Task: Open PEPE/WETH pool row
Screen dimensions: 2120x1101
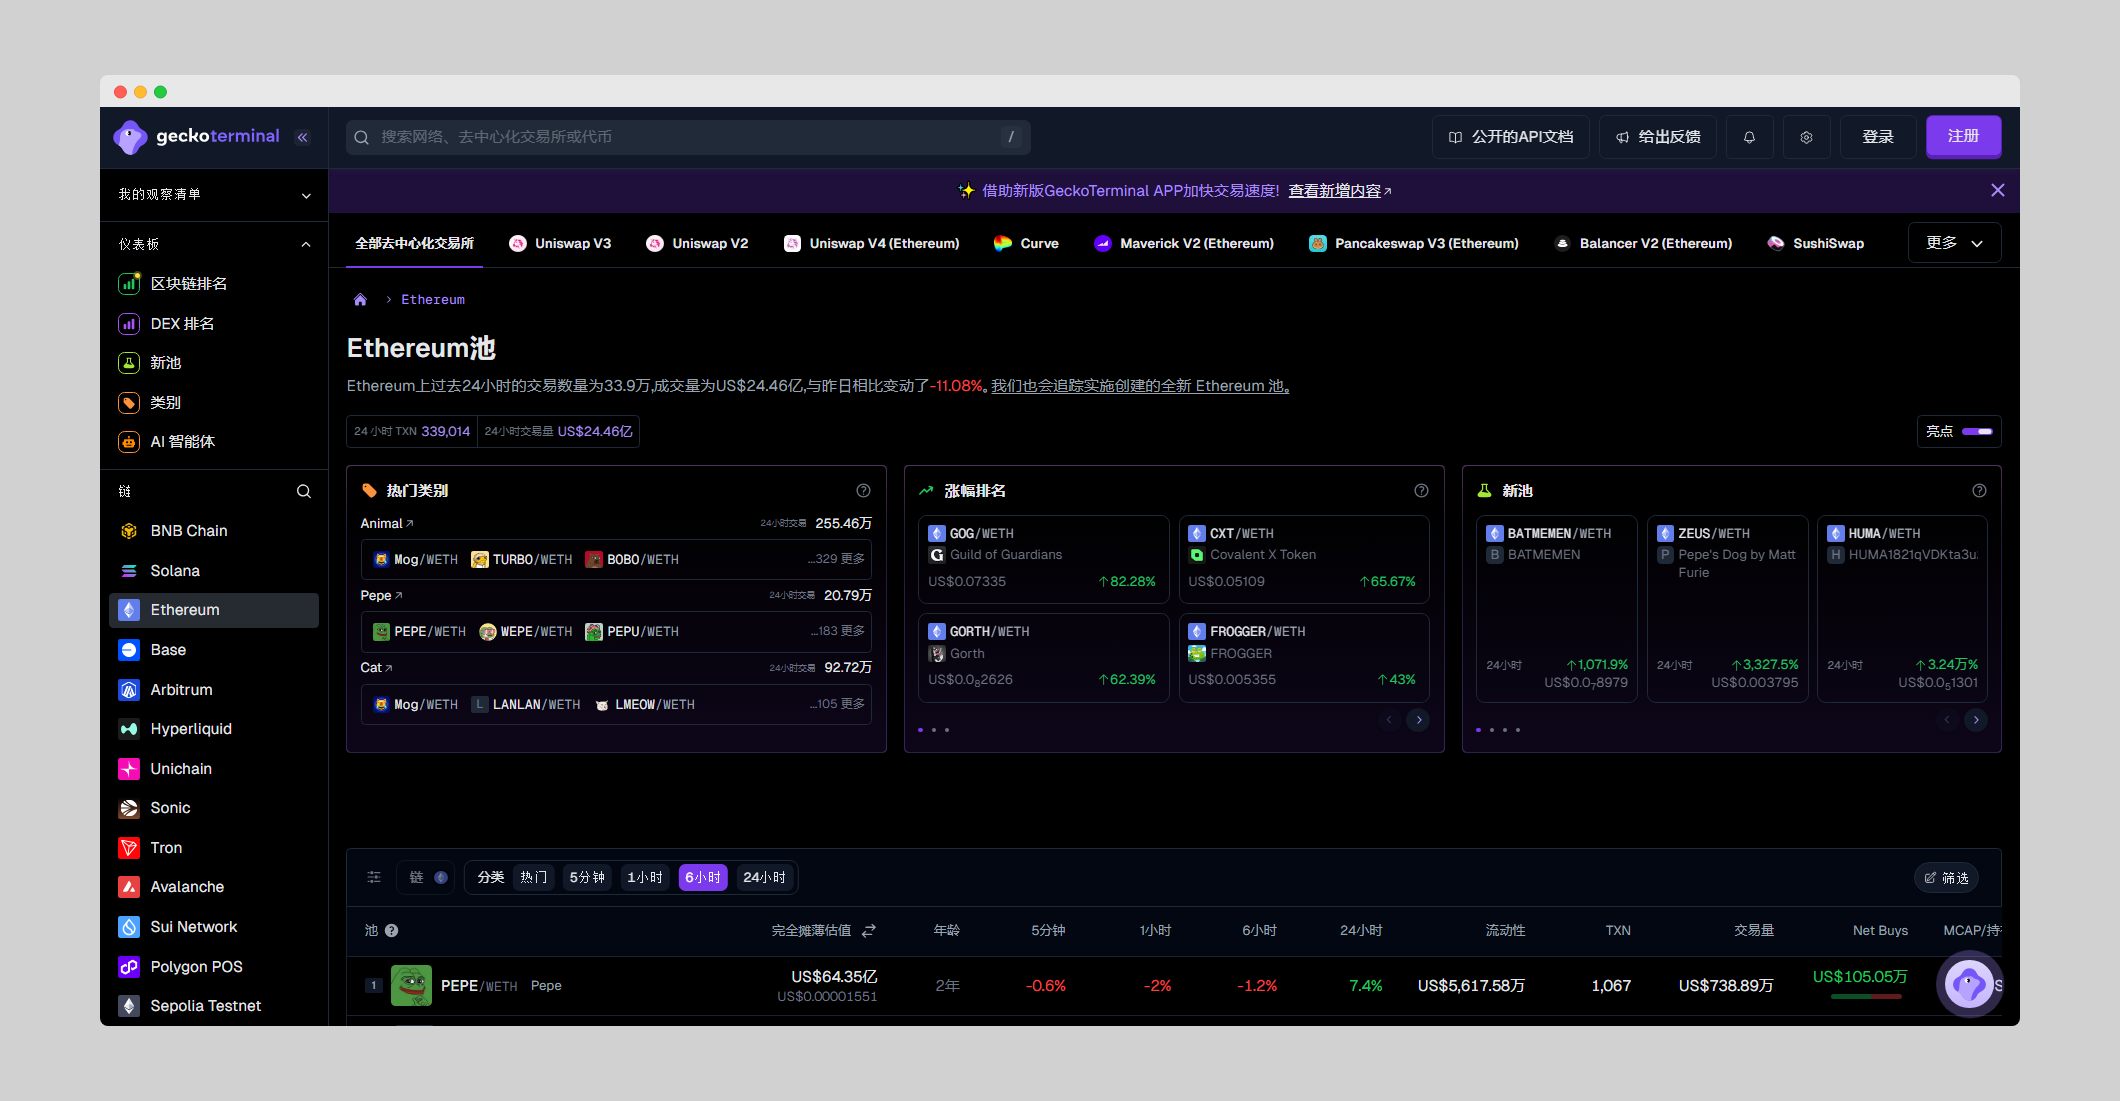Action: coord(1174,986)
